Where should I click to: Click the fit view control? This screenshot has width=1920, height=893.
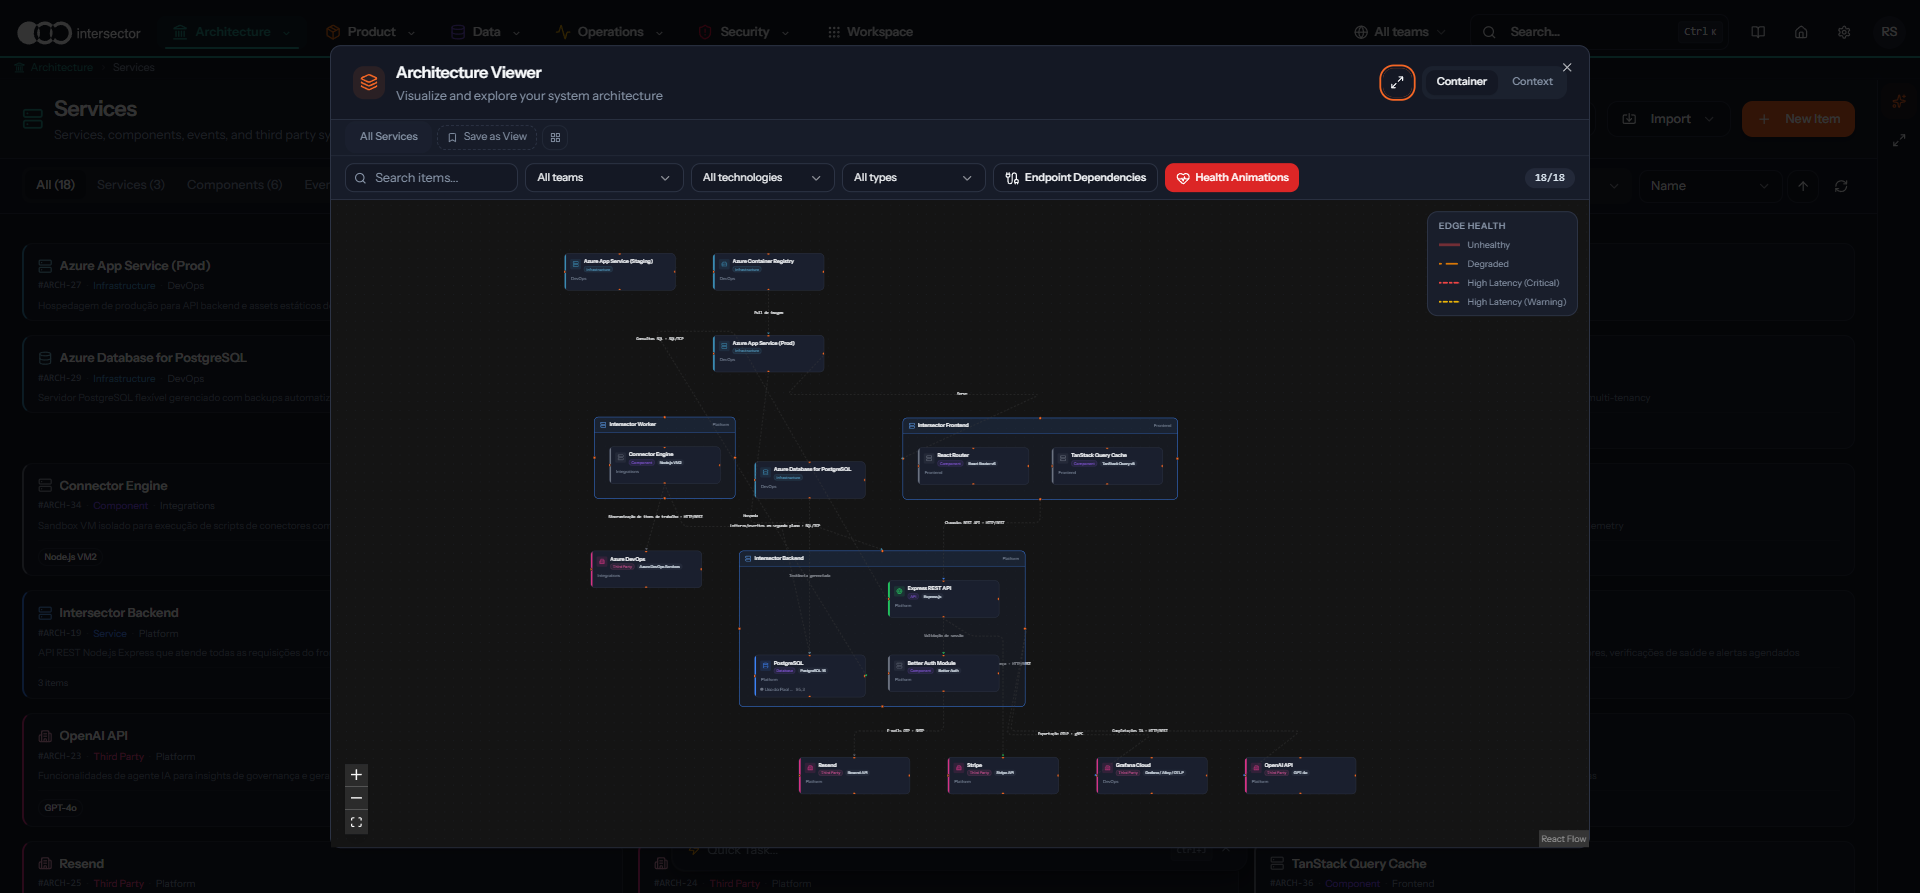pos(356,822)
